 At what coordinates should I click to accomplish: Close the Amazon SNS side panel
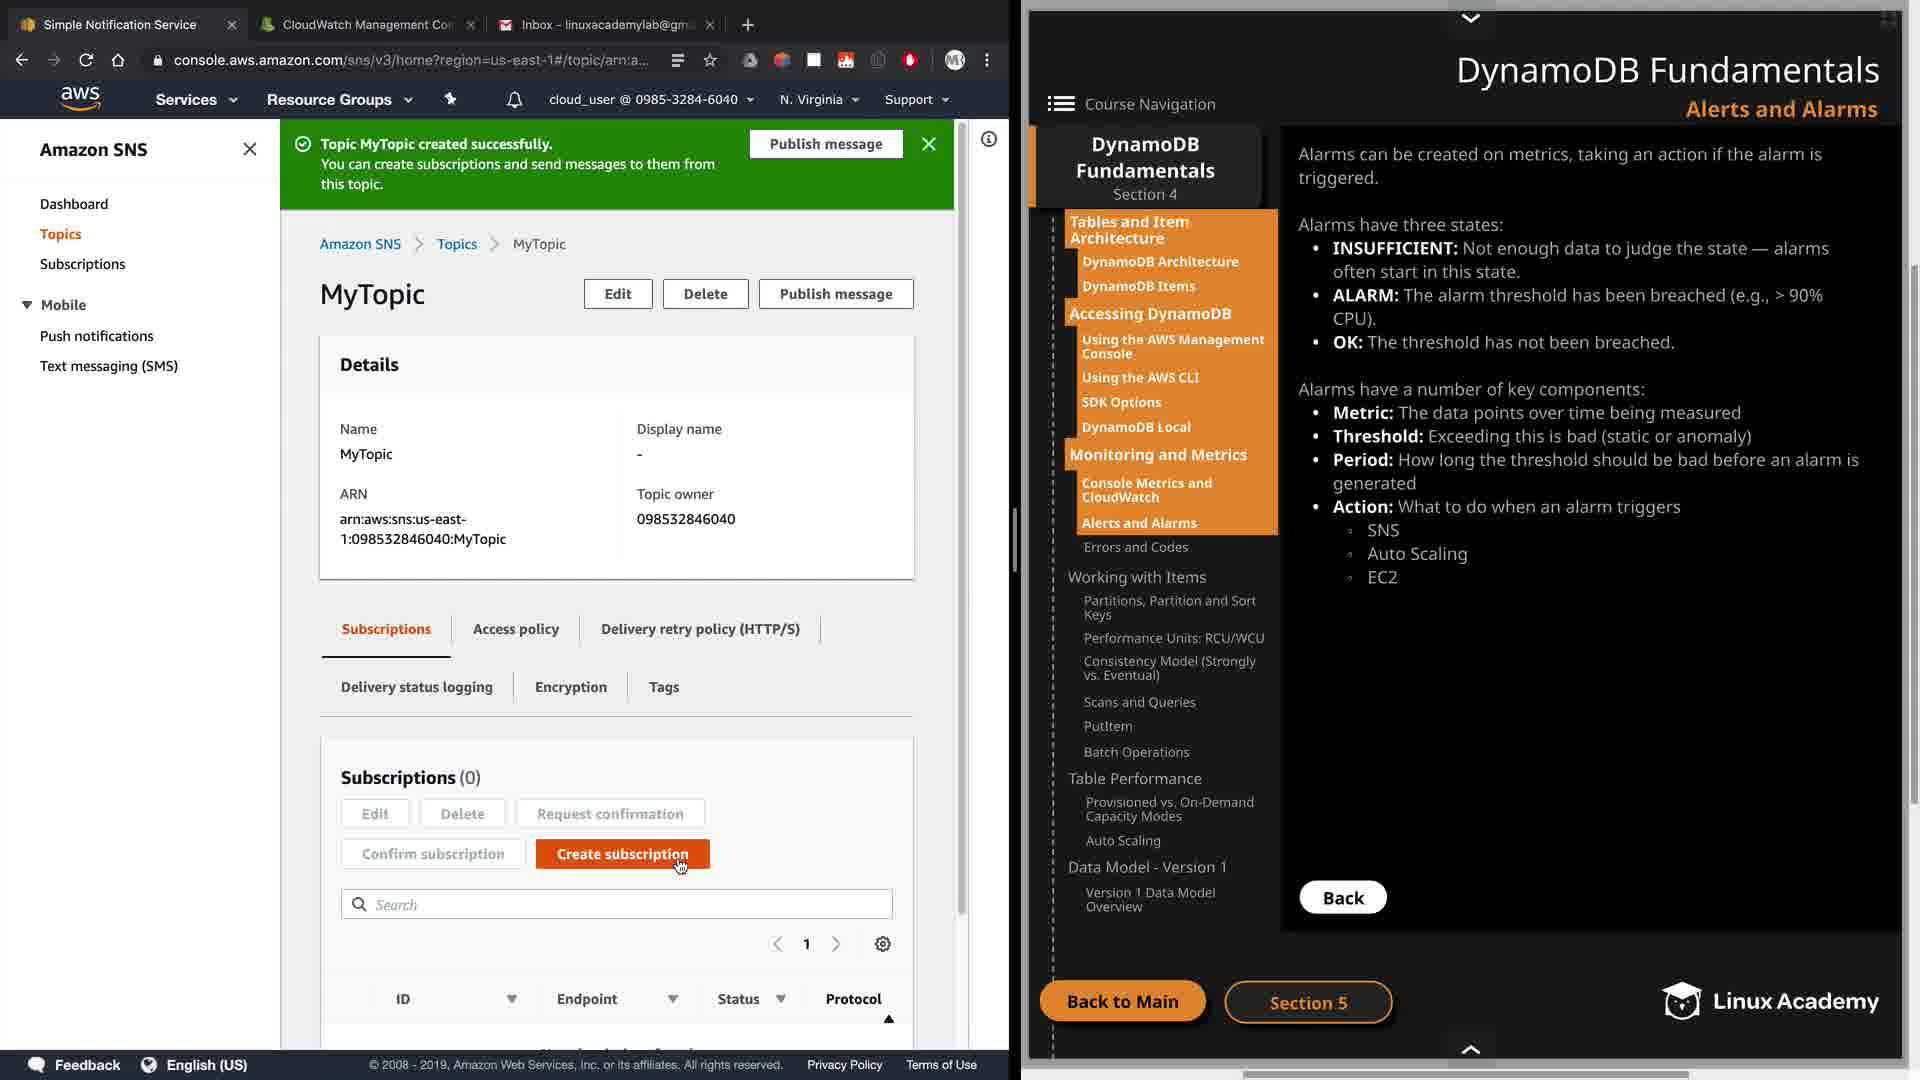(250, 149)
